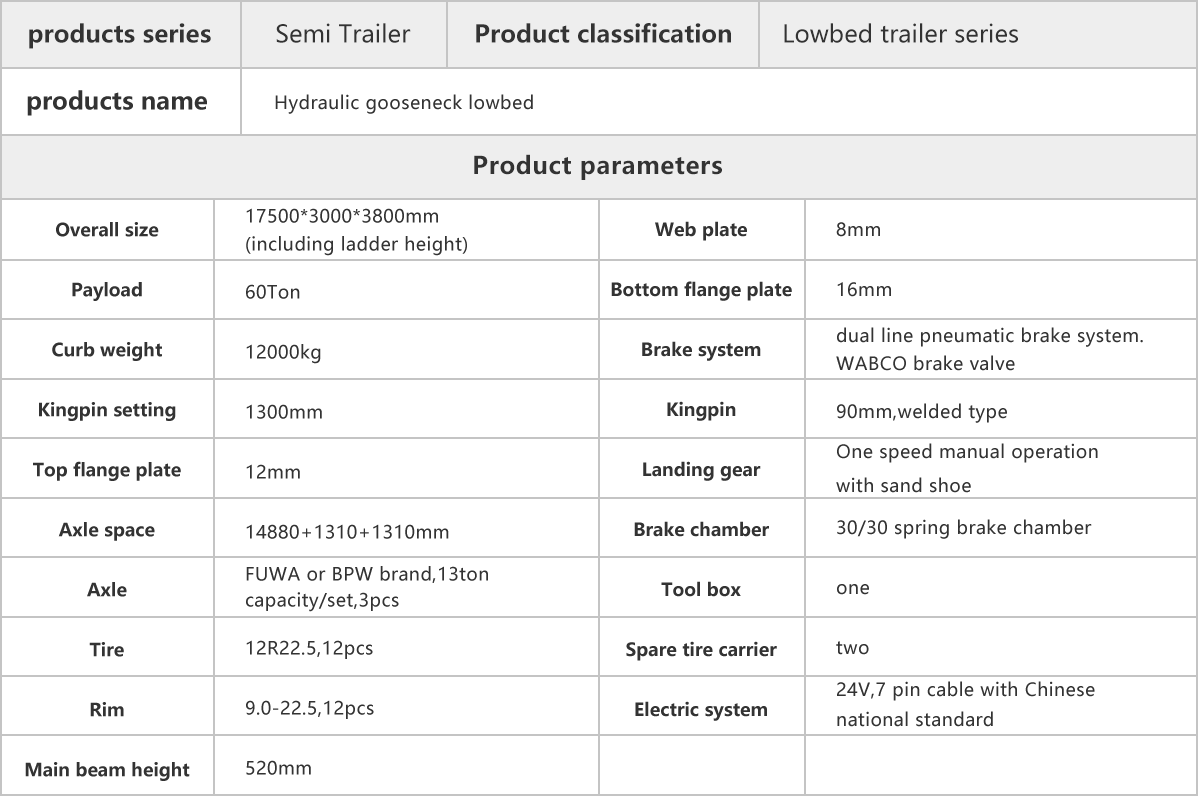Select the '12R22.5,12pcs' tire value
The width and height of the screenshot is (1198, 796).
(309, 648)
